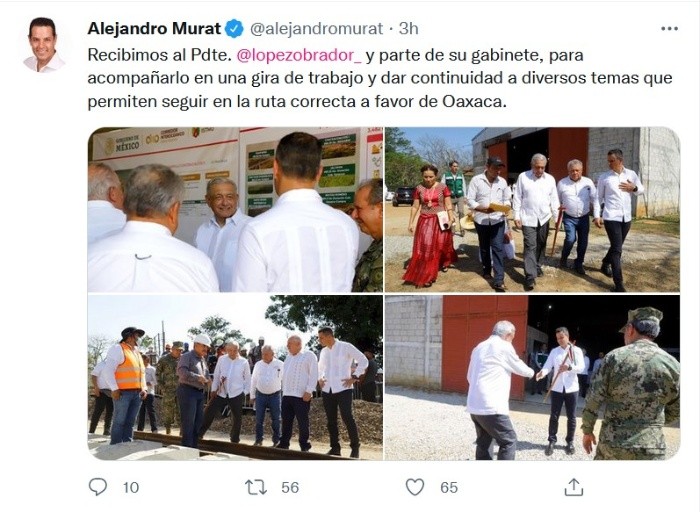The width and height of the screenshot is (700, 512).
Task: Open the bottom-left photo with orange vest worker
Action: click(x=235, y=377)
